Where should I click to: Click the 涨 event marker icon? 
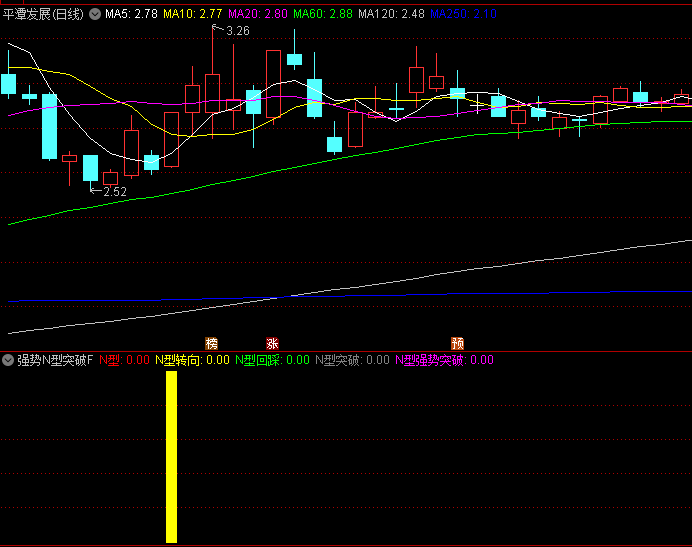[x=272, y=343]
